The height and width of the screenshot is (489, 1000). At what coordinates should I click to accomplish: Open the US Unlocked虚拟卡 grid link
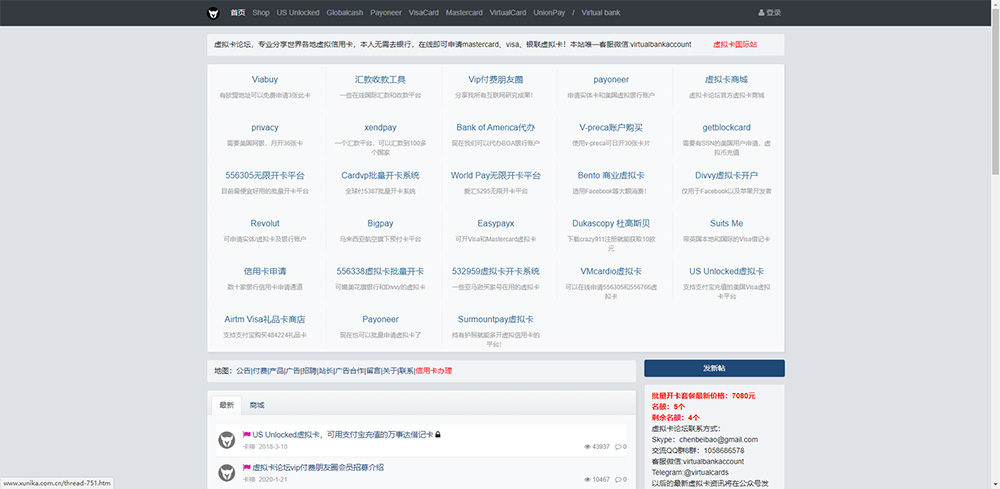point(726,271)
